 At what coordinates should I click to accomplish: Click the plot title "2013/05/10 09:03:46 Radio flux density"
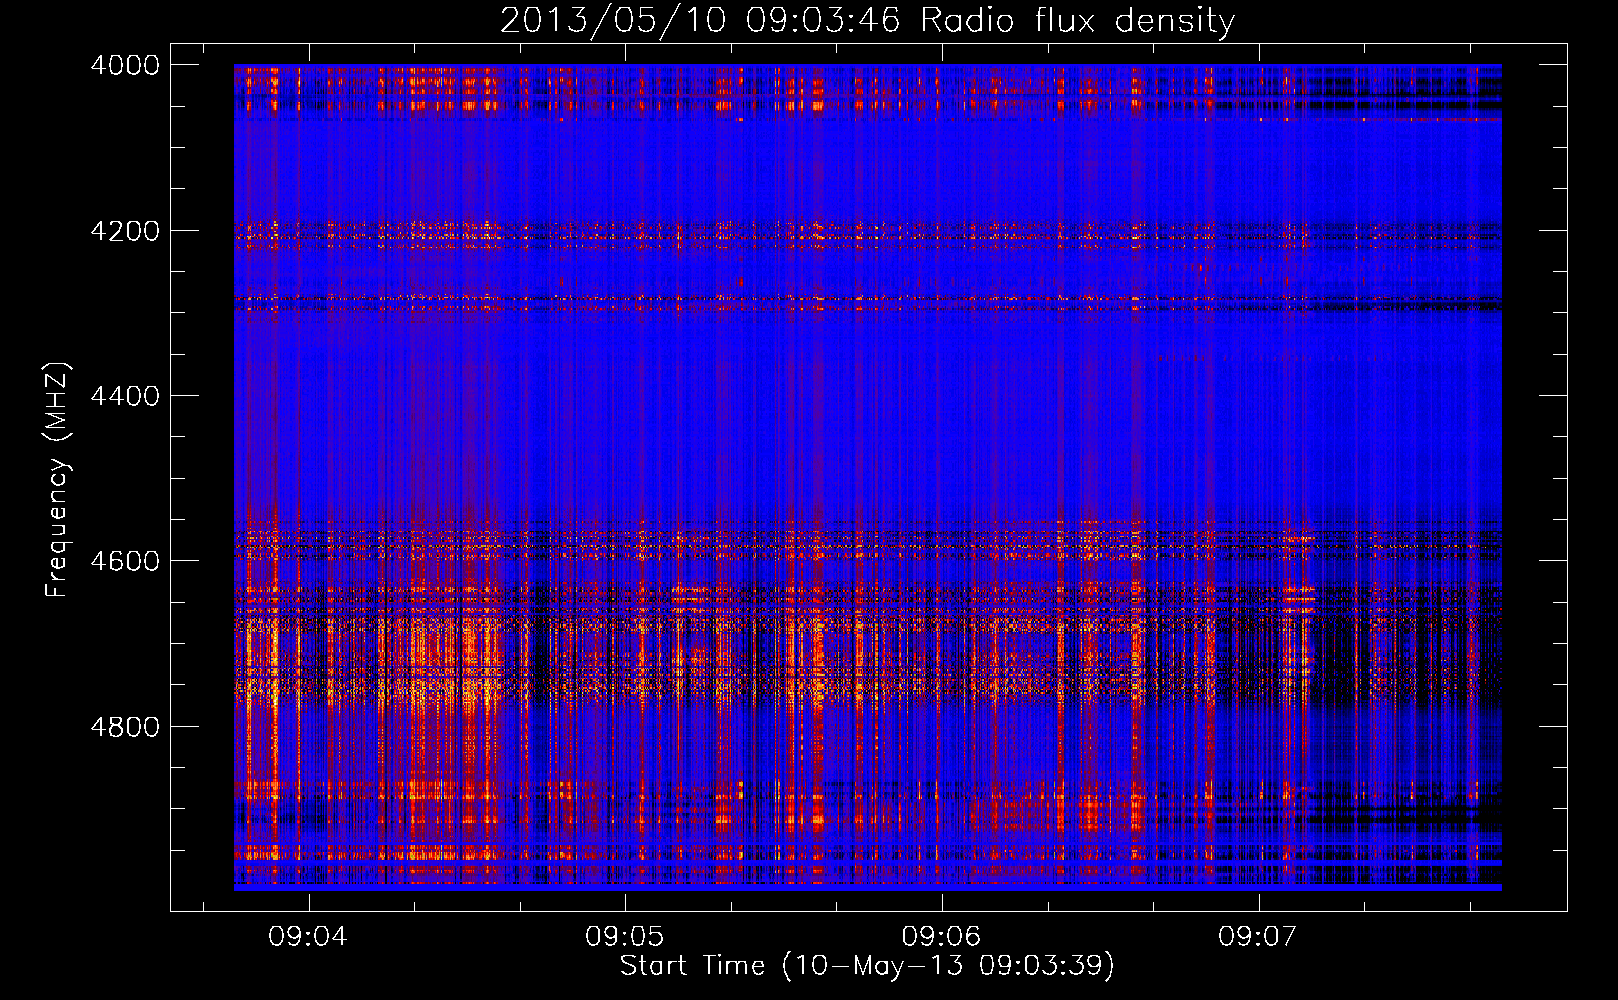pos(868,20)
